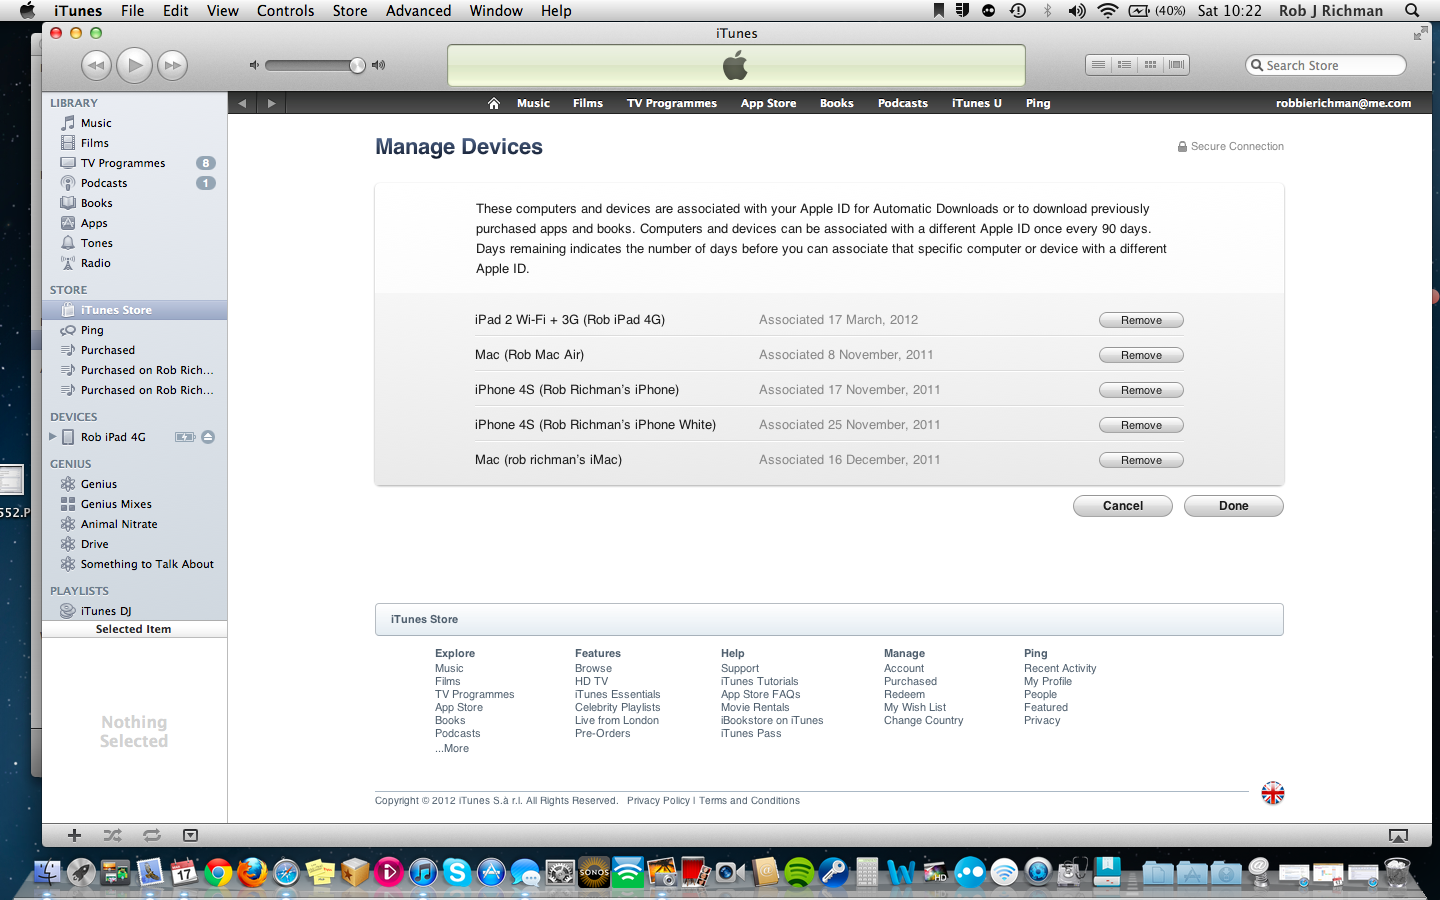Open the Change Country link
The height and width of the screenshot is (900, 1440).
(x=923, y=720)
